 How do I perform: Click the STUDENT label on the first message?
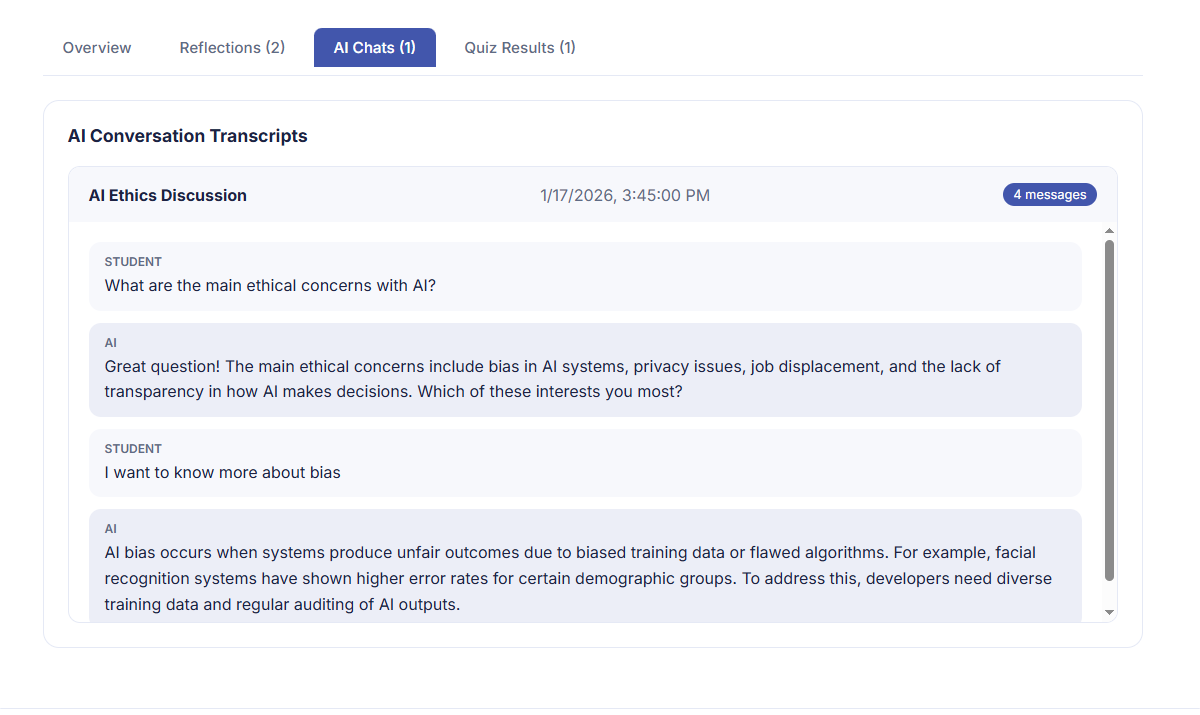tap(133, 262)
